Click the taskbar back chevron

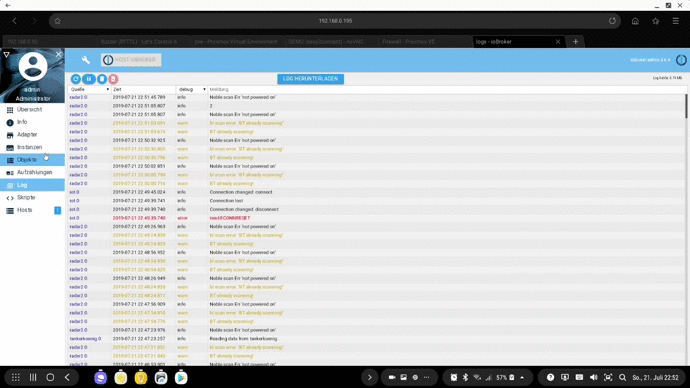coord(67,377)
